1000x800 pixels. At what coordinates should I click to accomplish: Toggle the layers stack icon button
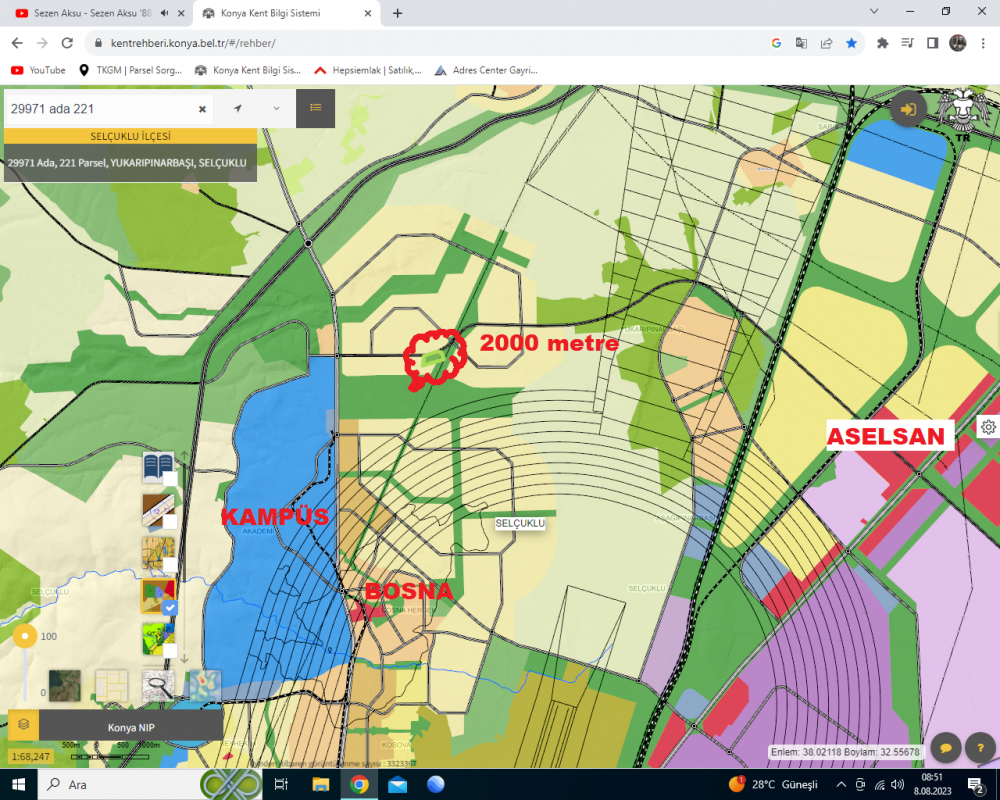(x=24, y=725)
